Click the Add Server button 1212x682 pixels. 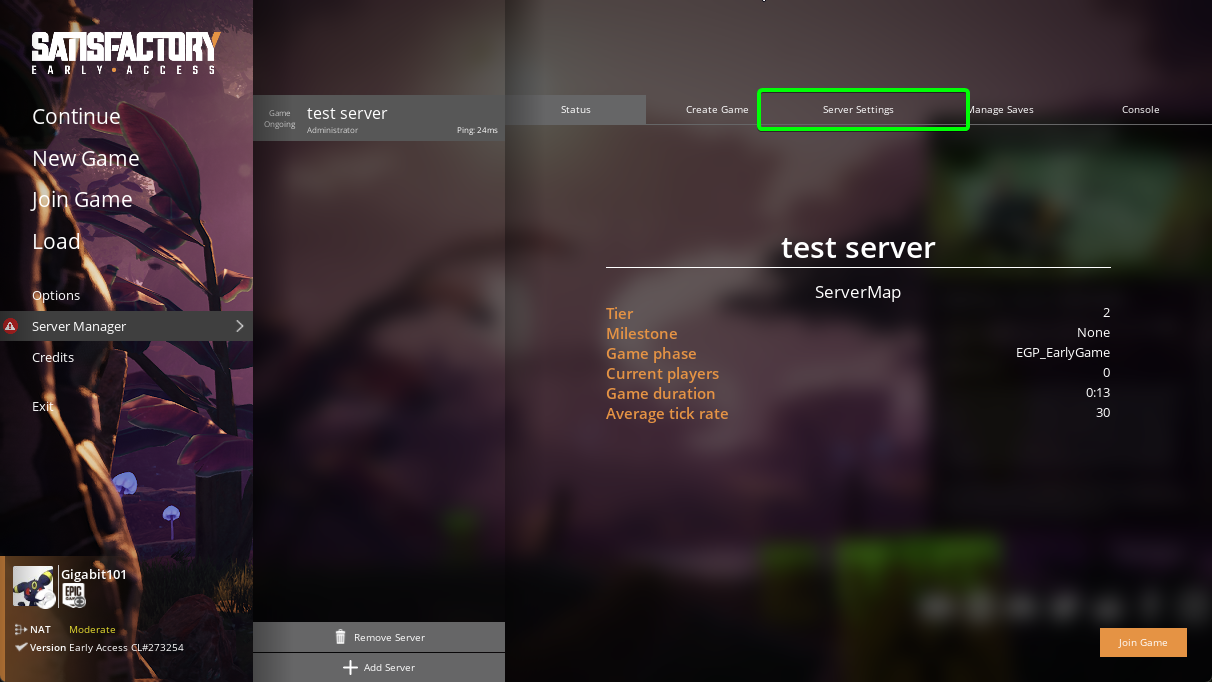click(379, 667)
